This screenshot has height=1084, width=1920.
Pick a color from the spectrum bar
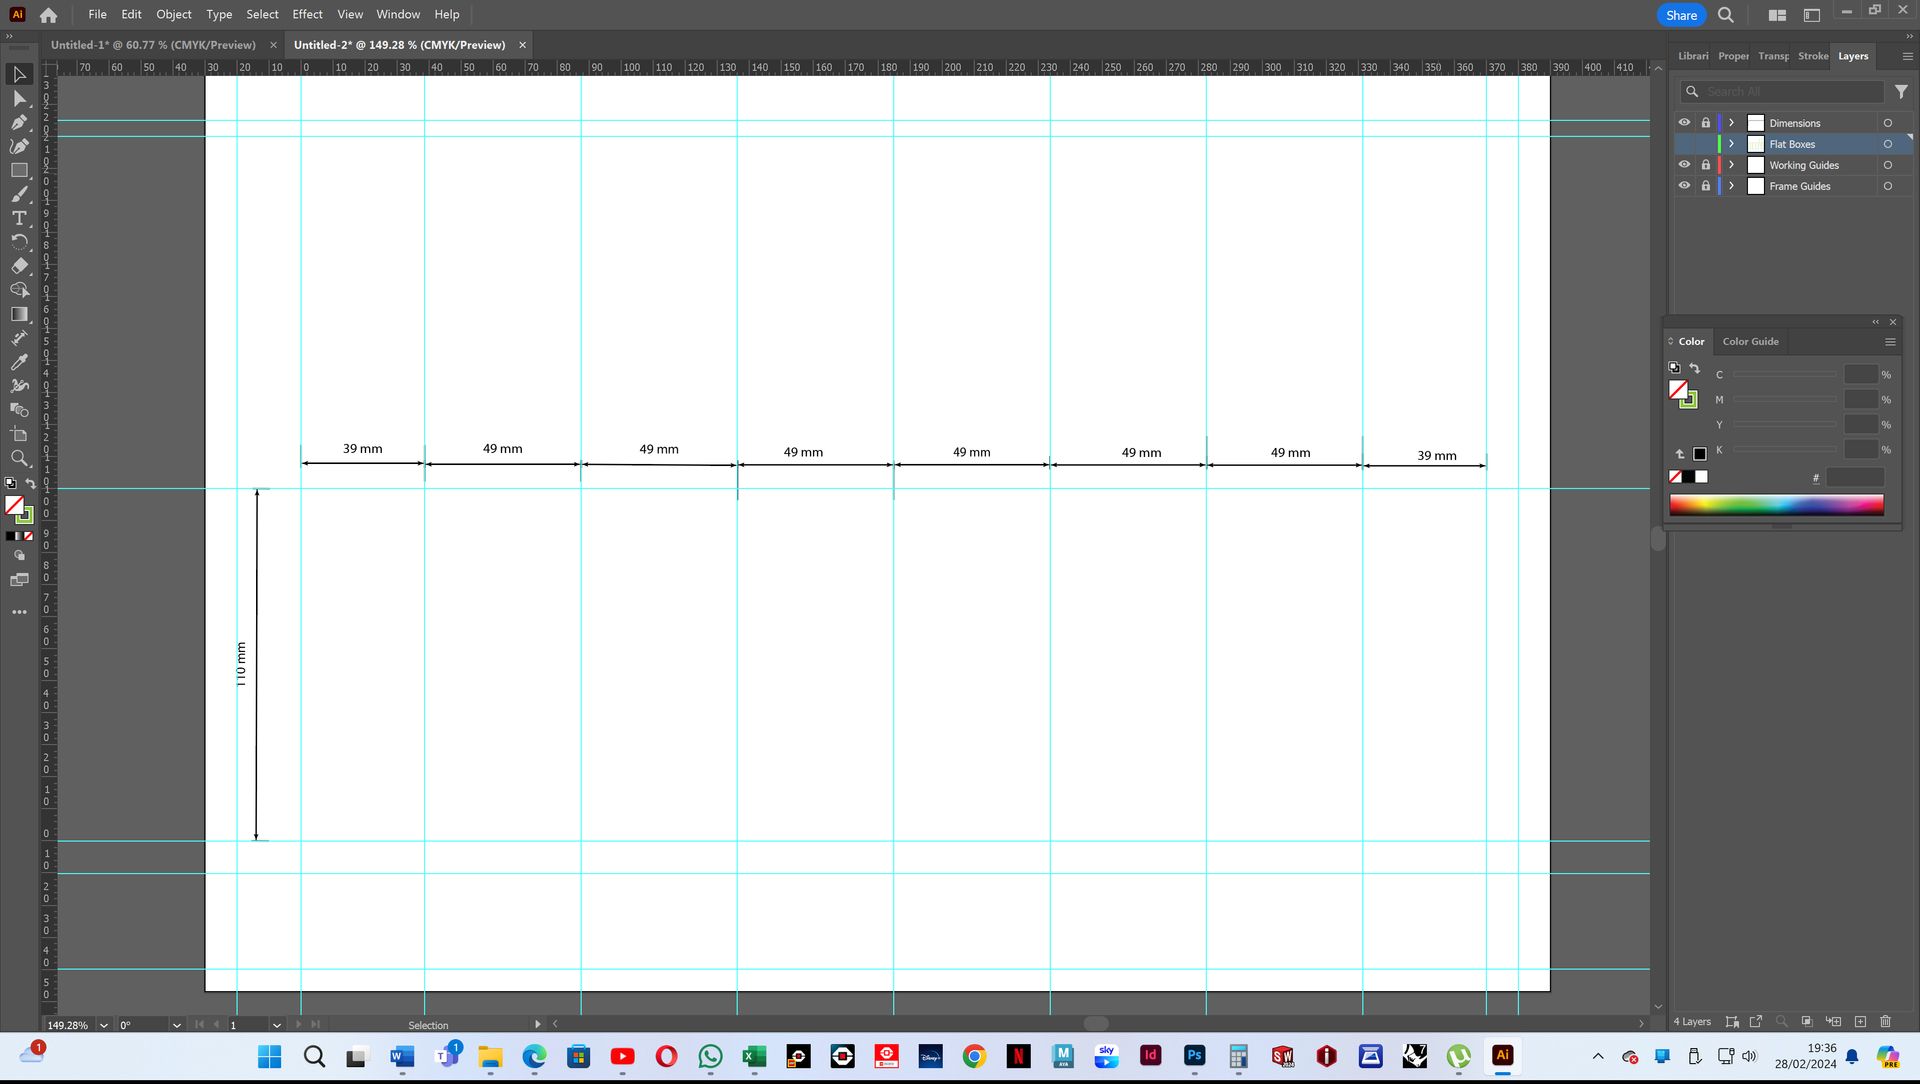1776,505
